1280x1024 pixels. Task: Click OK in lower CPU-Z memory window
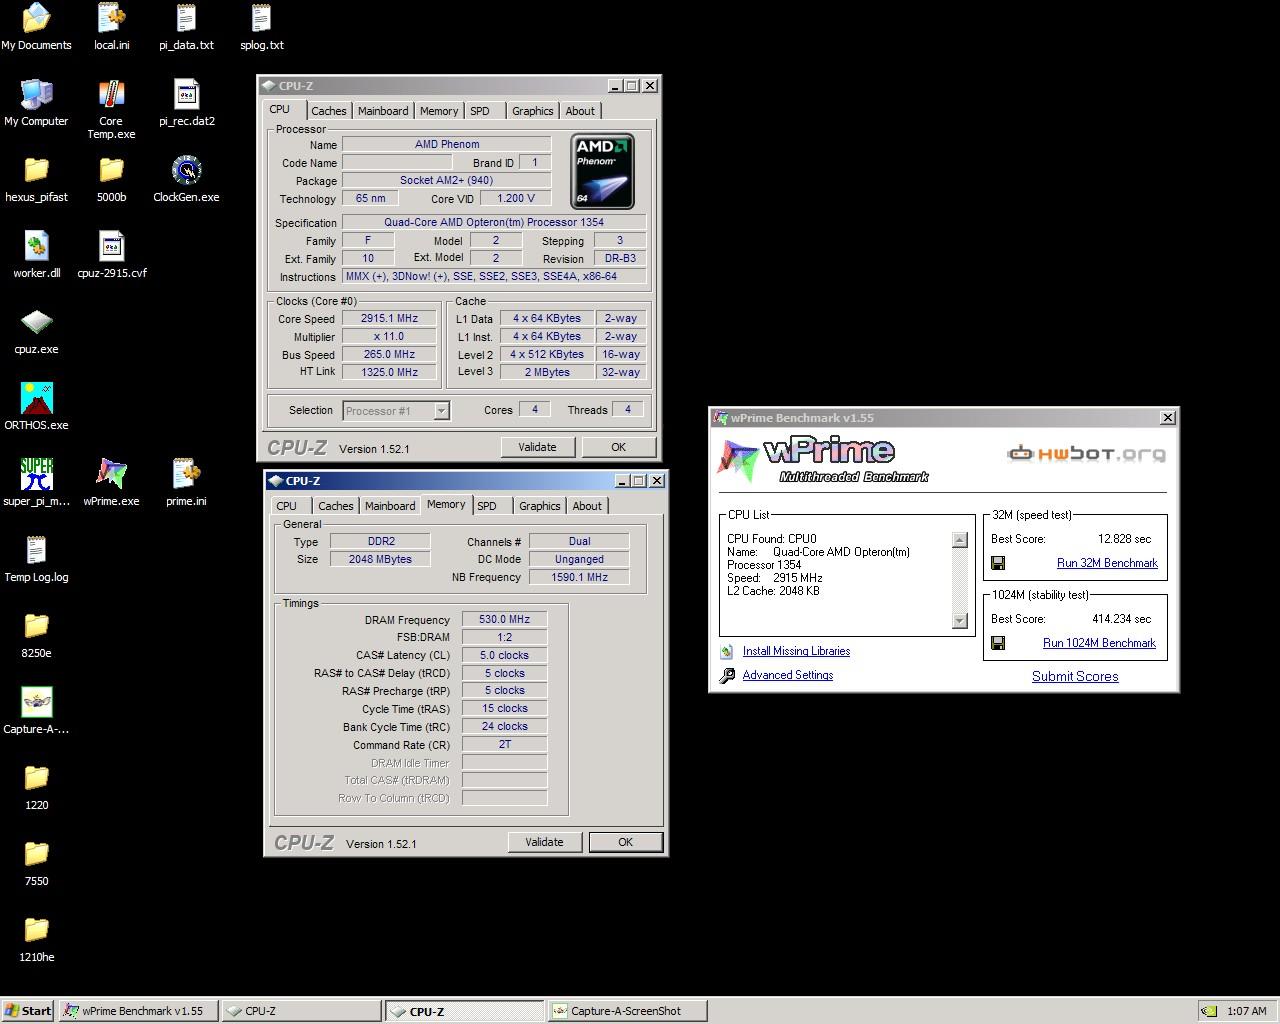tap(625, 842)
